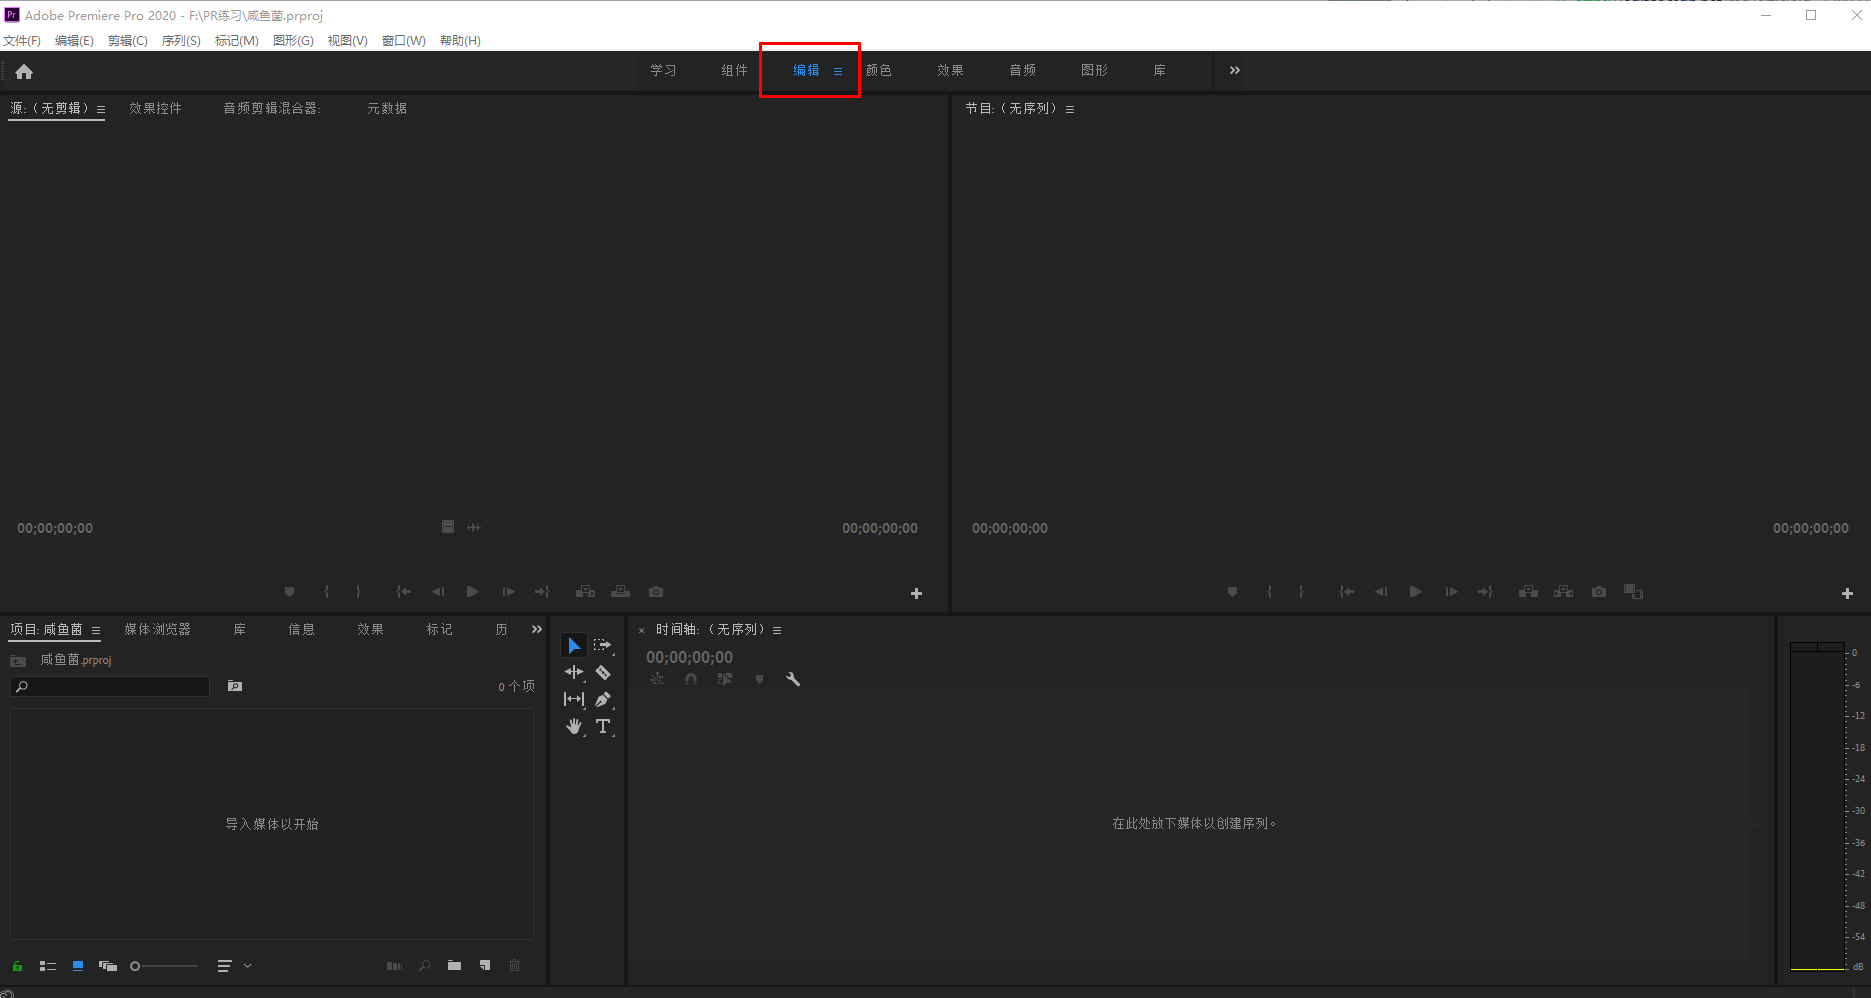Toggle insert sequences as nests option
1871x998 pixels.
point(657,679)
